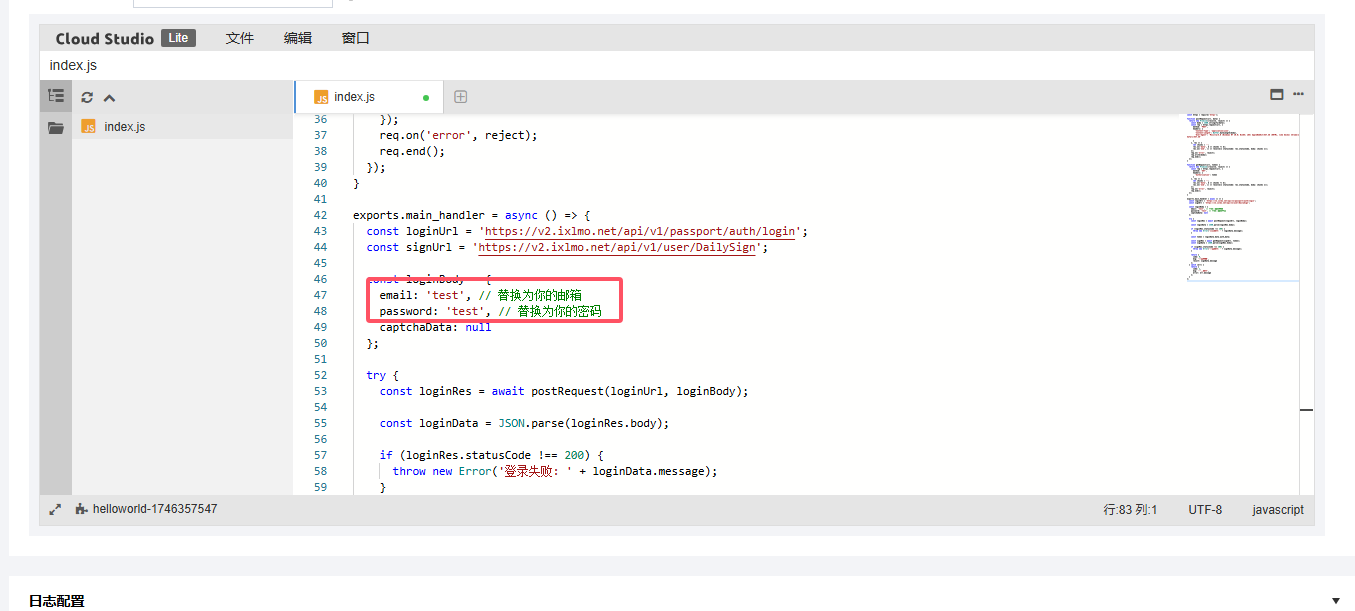Expand the editor to fullscreen
This screenshot has width=1355, height=611.
click(x=55, y=510)
